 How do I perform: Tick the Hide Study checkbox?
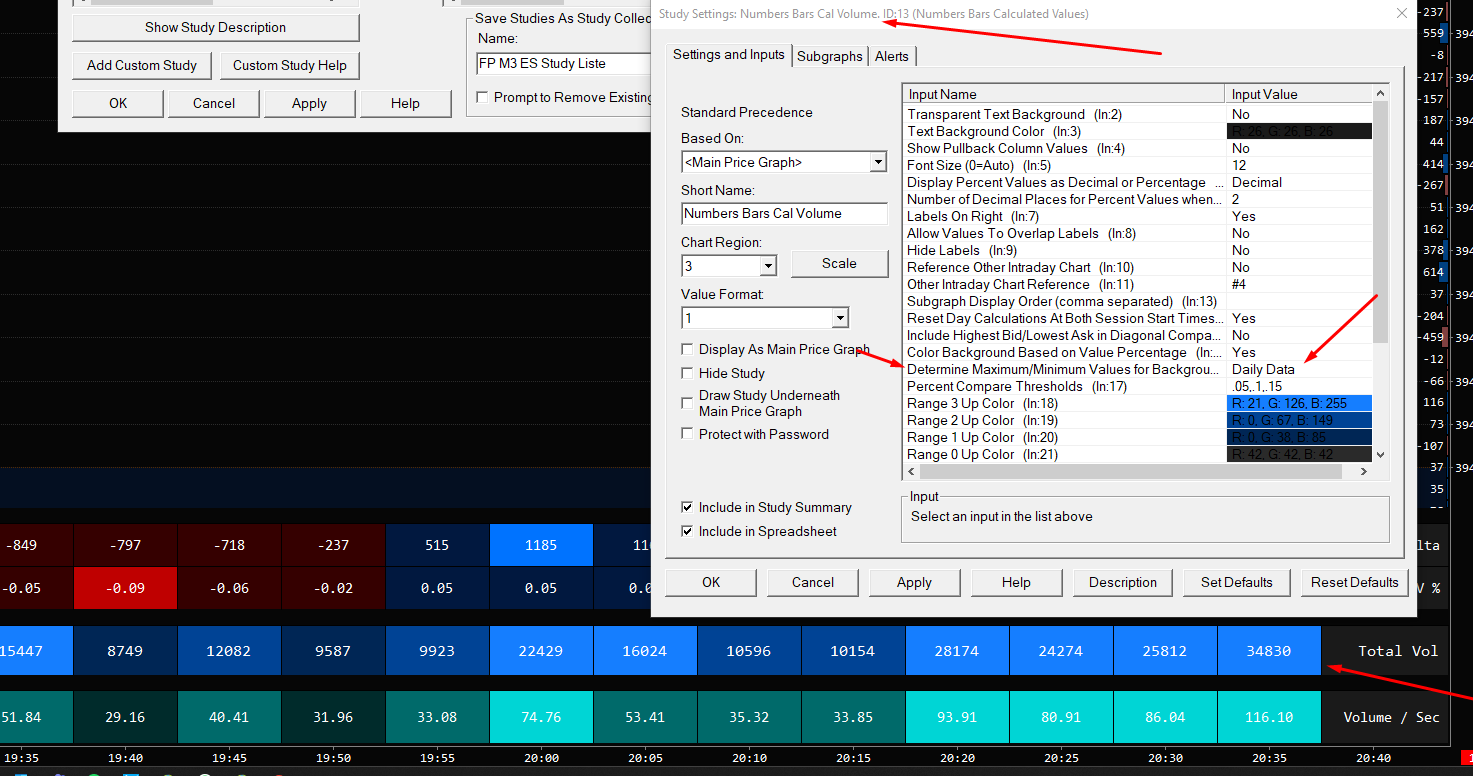tap(687, 373)
